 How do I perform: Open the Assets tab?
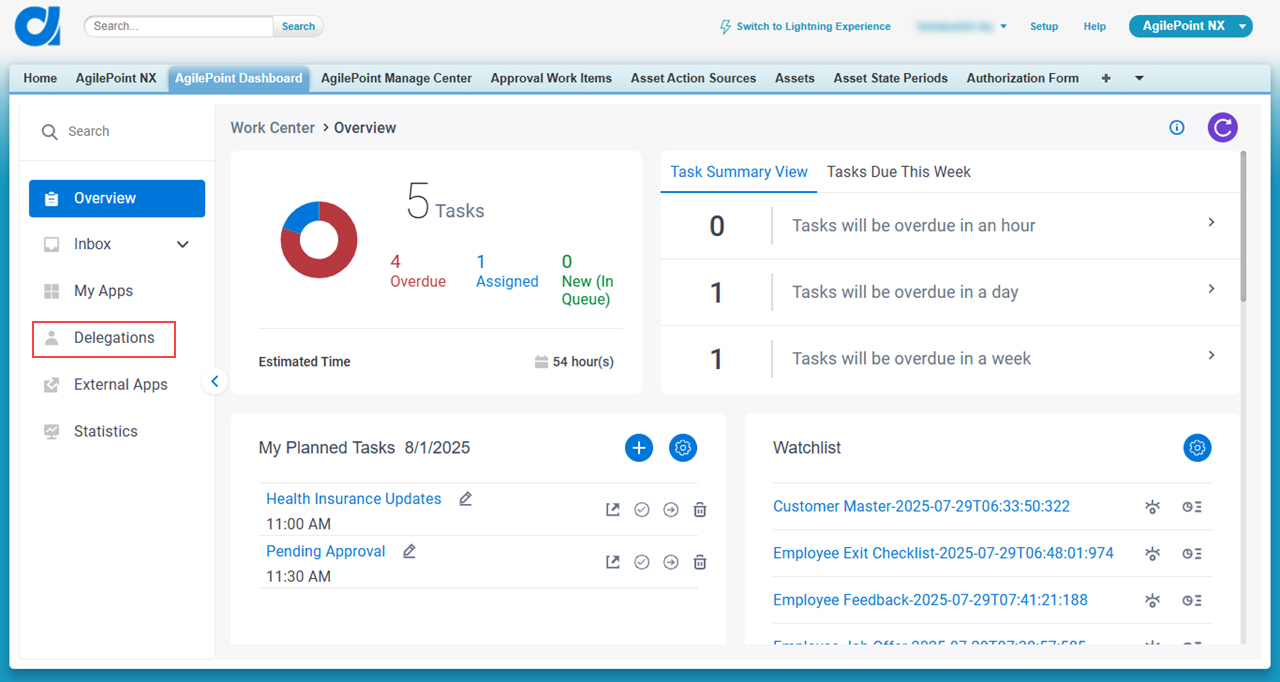795,78
